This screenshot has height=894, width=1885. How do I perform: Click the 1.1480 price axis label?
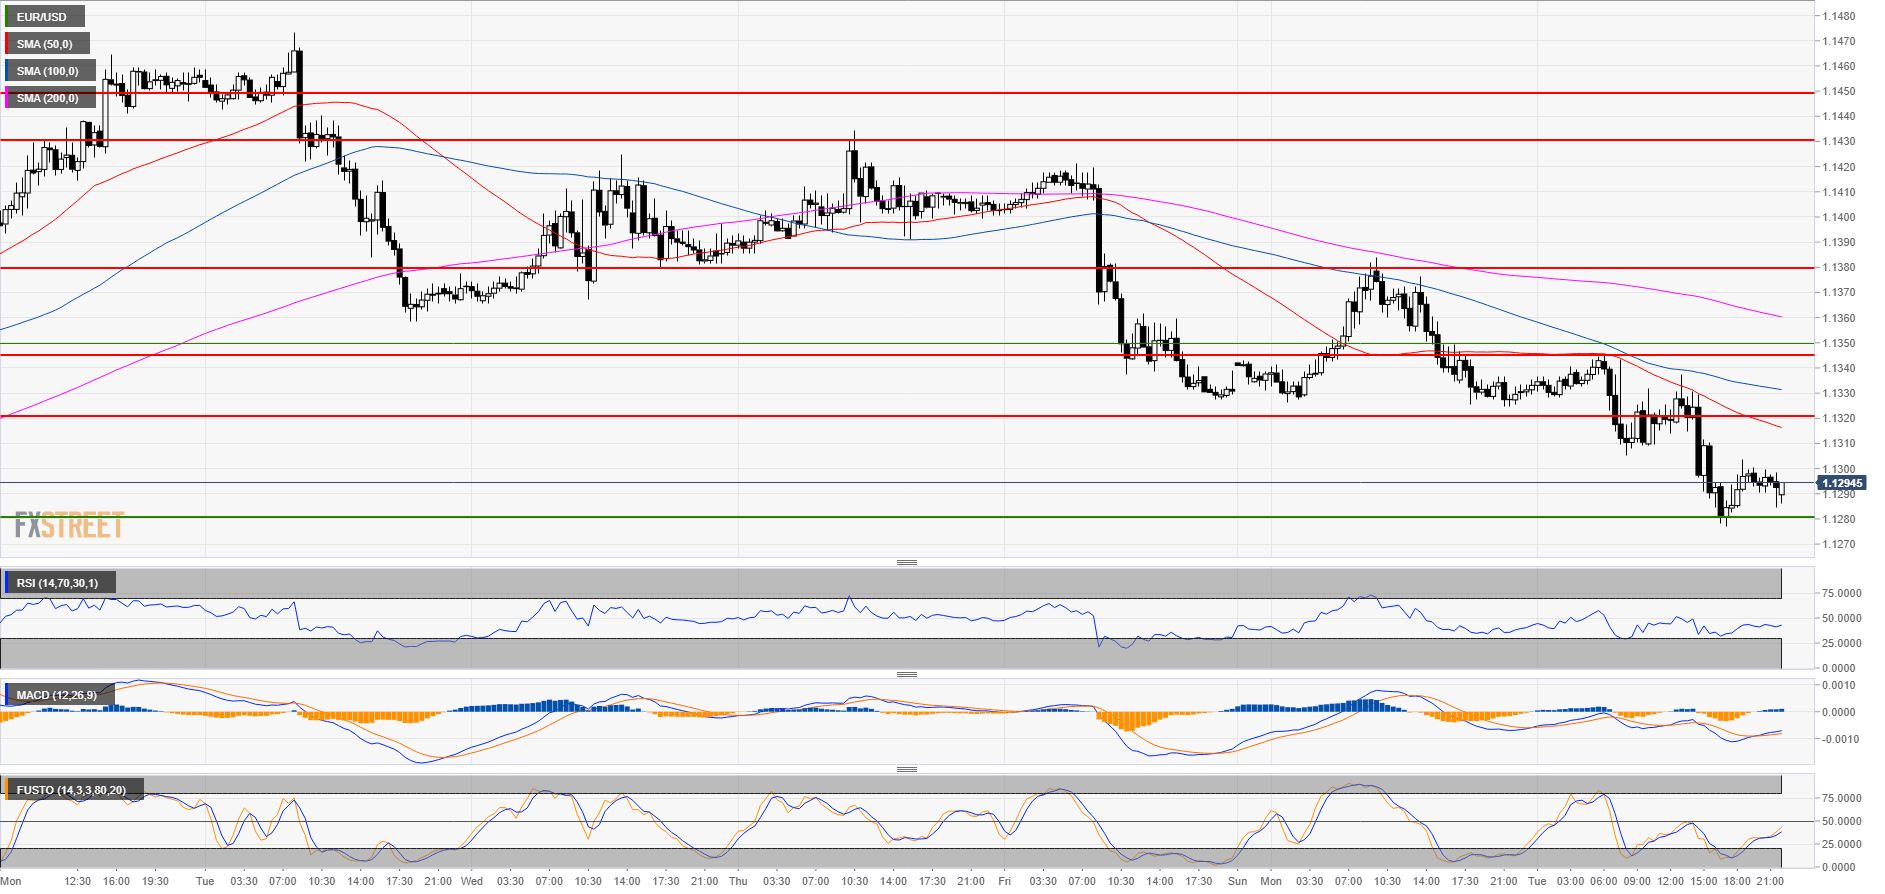pyautogui.click(x=1838, y=16)
